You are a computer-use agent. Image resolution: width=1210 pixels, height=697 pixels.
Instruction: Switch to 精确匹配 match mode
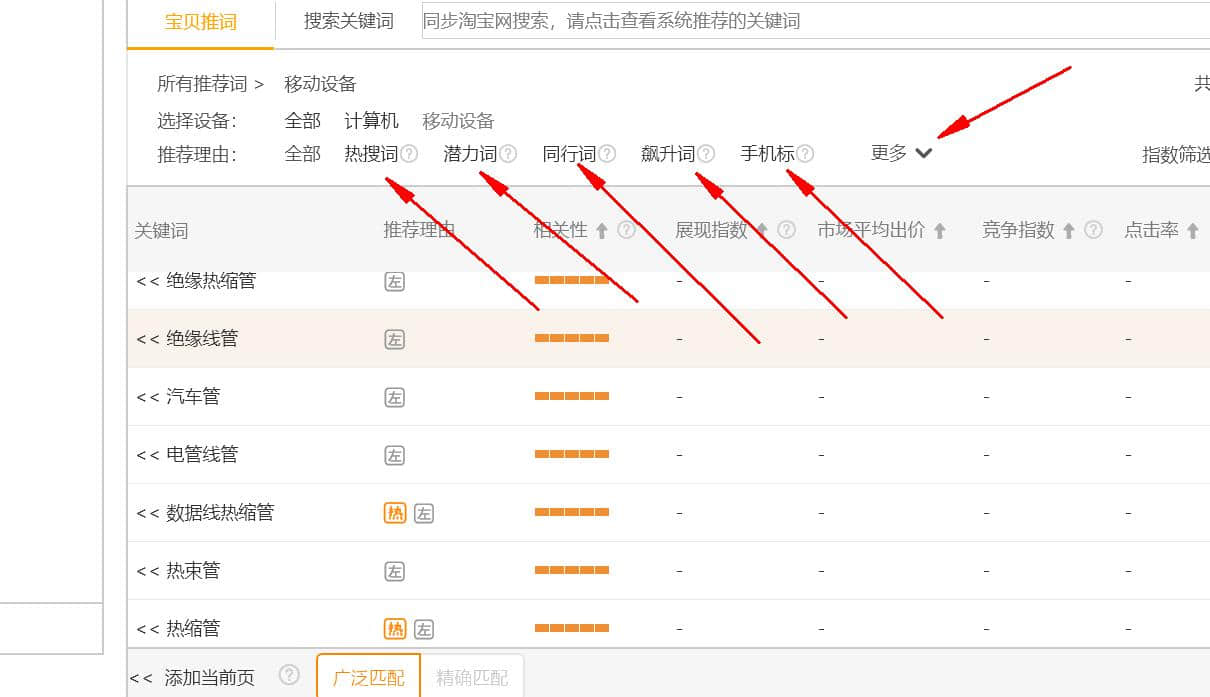[472, 677]
